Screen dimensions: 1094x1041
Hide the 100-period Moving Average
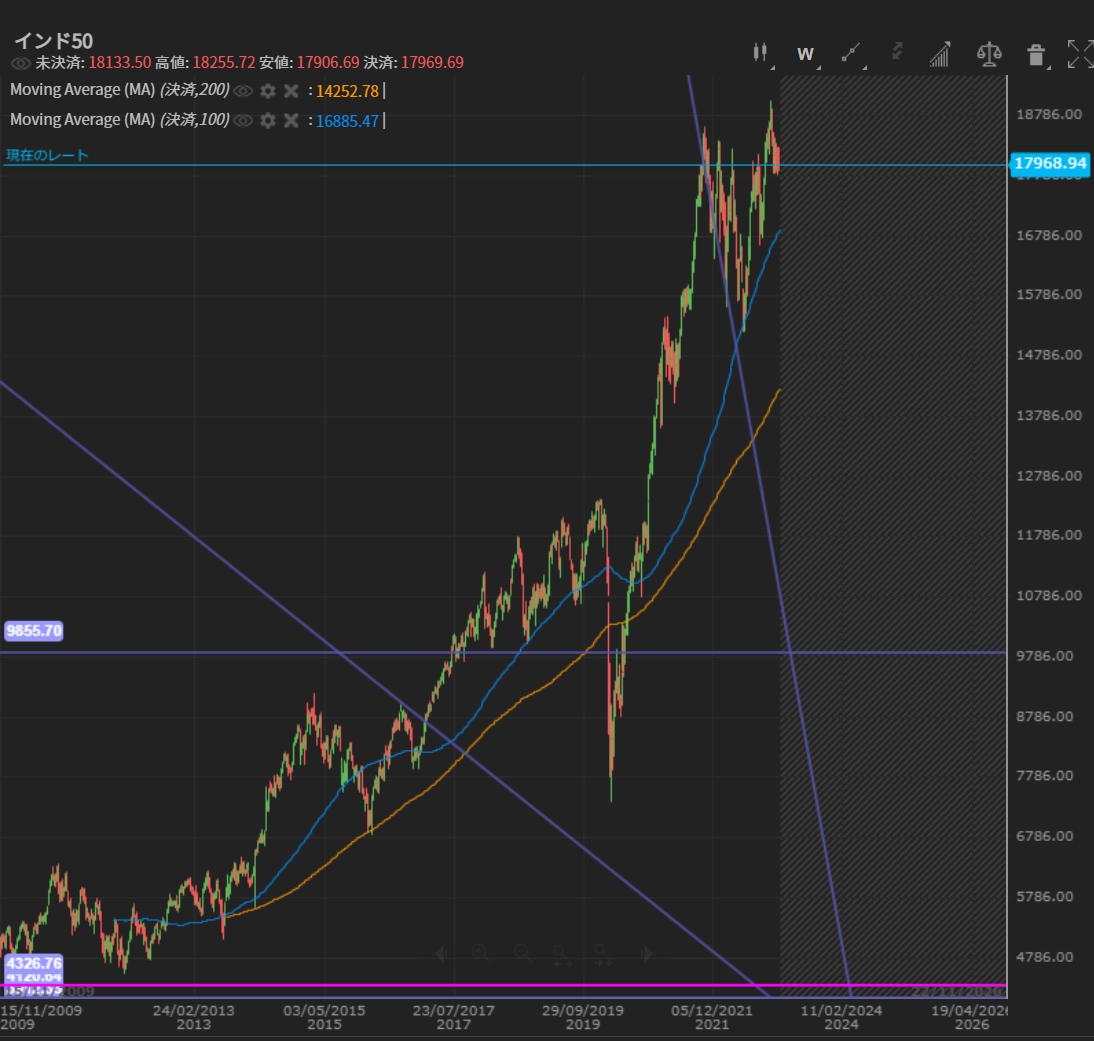pos(243,120)
